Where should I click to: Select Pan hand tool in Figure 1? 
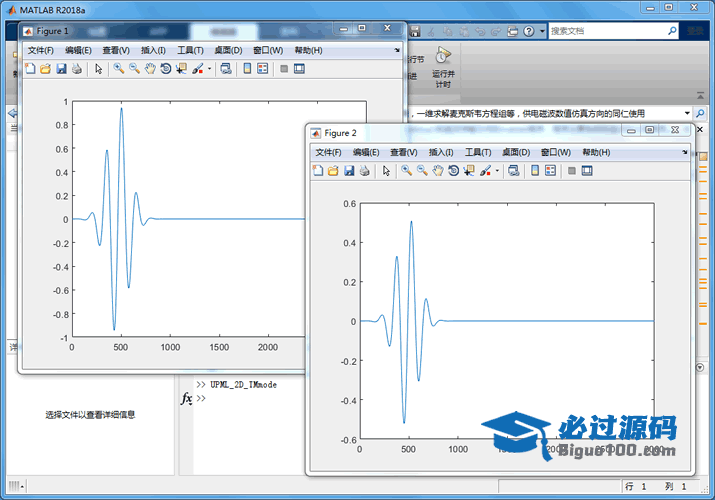coord(150,69)
